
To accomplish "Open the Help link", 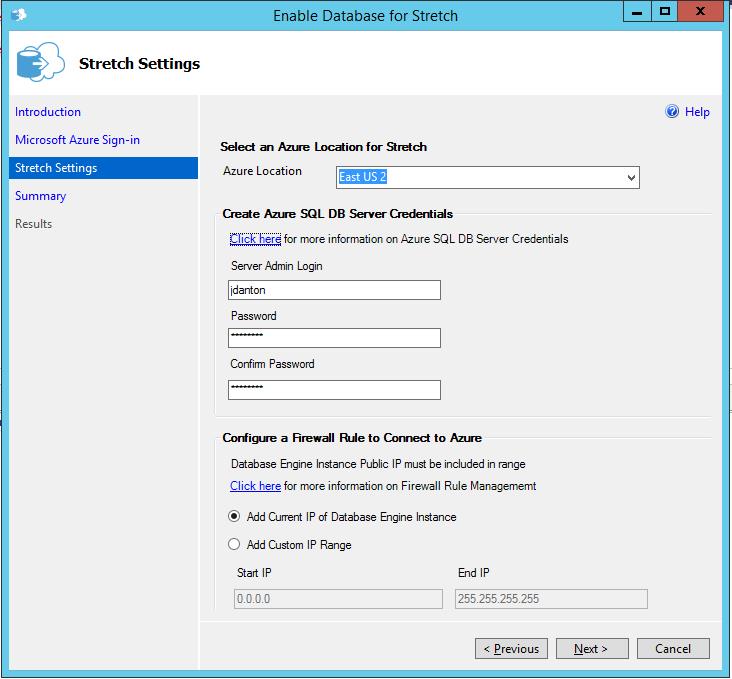I will click(x=697, y=112).
